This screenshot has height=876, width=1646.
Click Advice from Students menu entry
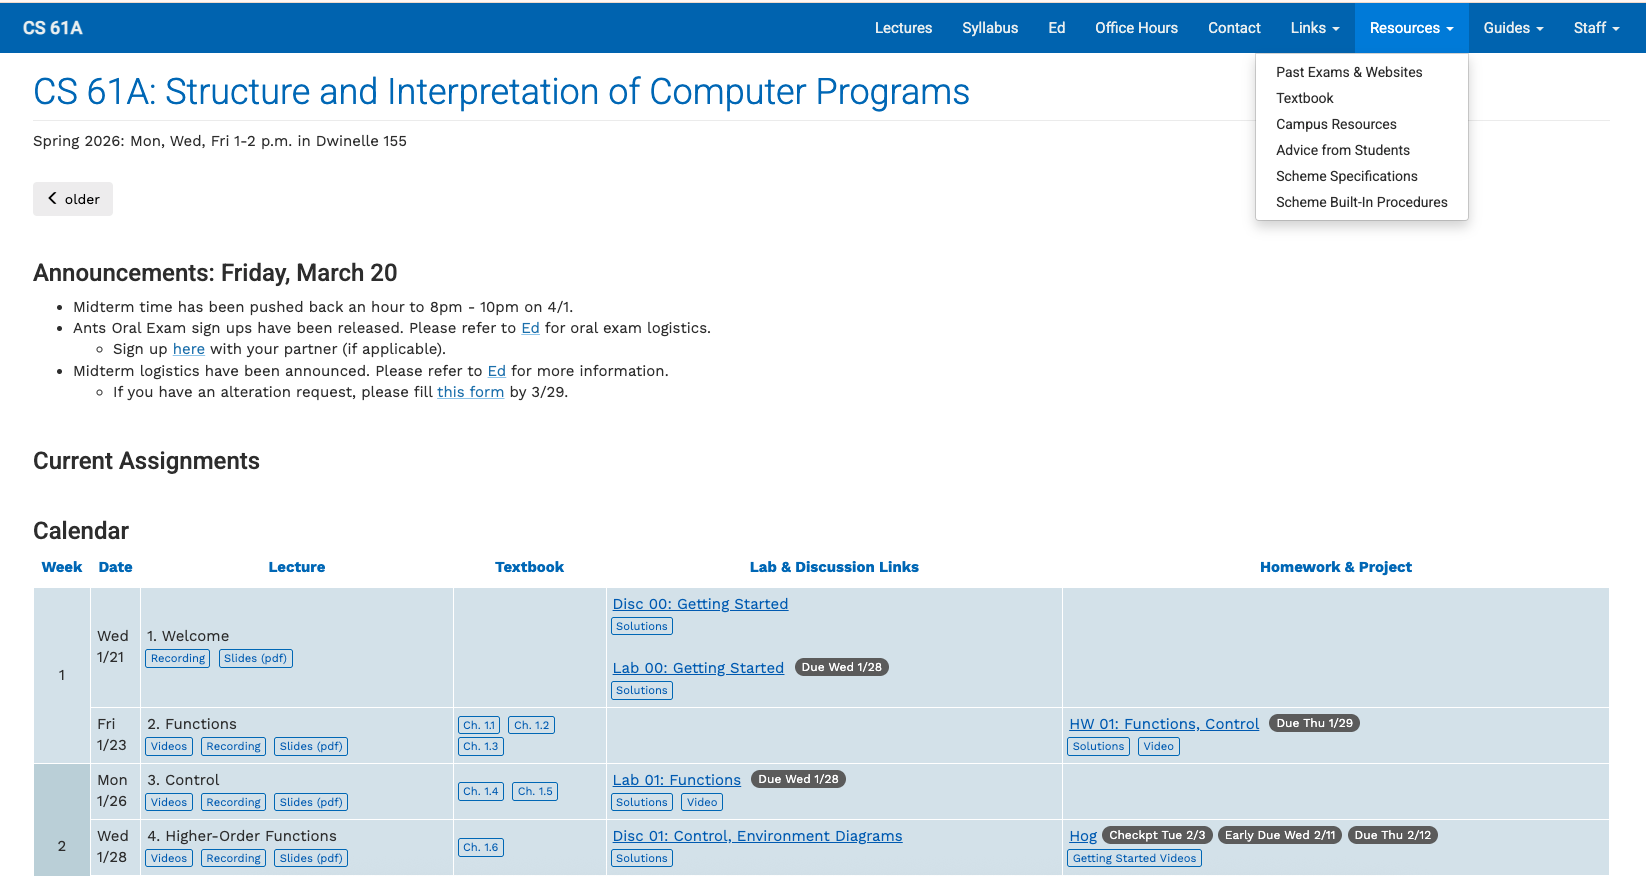(x=1342, y=150)
